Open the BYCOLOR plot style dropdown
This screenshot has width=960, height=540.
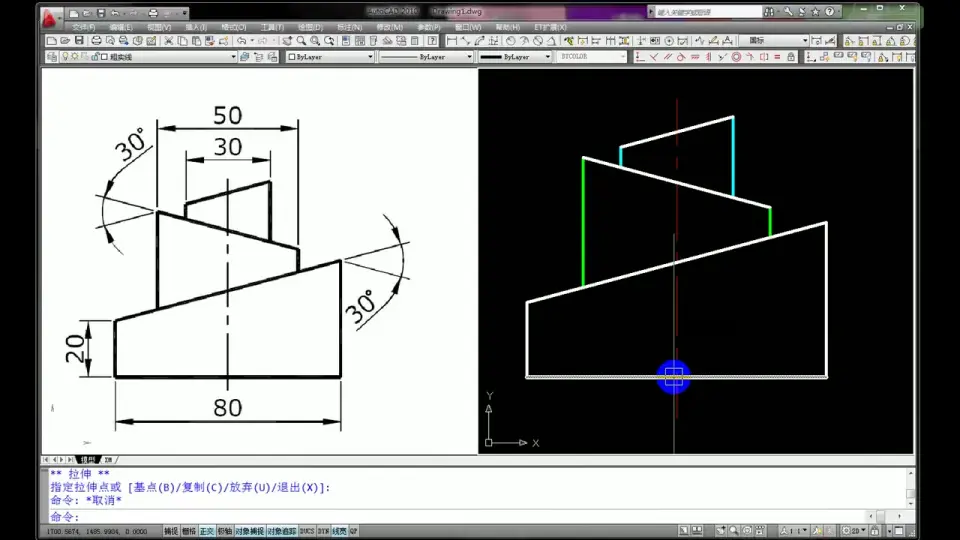coord(592,57)
